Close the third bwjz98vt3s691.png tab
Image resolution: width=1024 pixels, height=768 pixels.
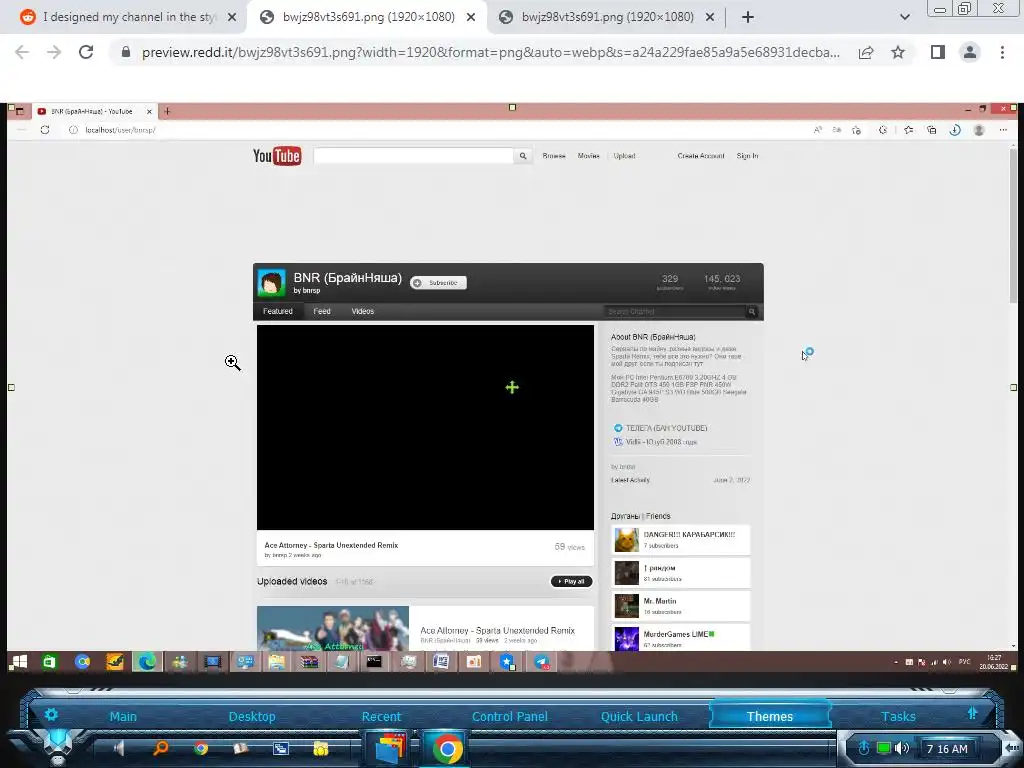pos(710,18)
